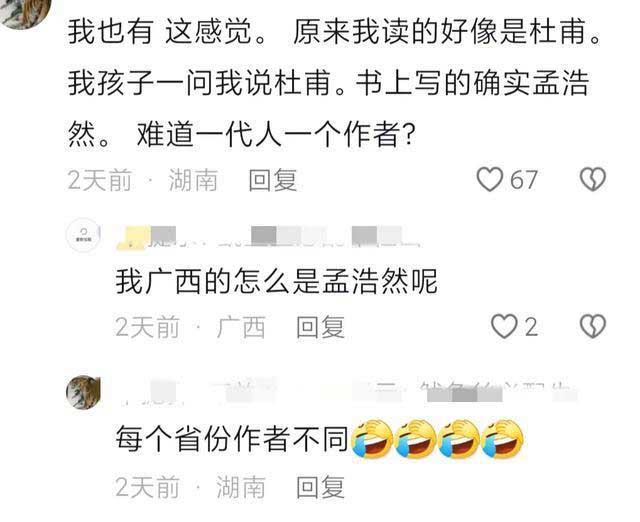Dislike the Guangxi reply with broken heart icon
The image size is (640, 522).
pyautogui.click(x=593, y=326)
